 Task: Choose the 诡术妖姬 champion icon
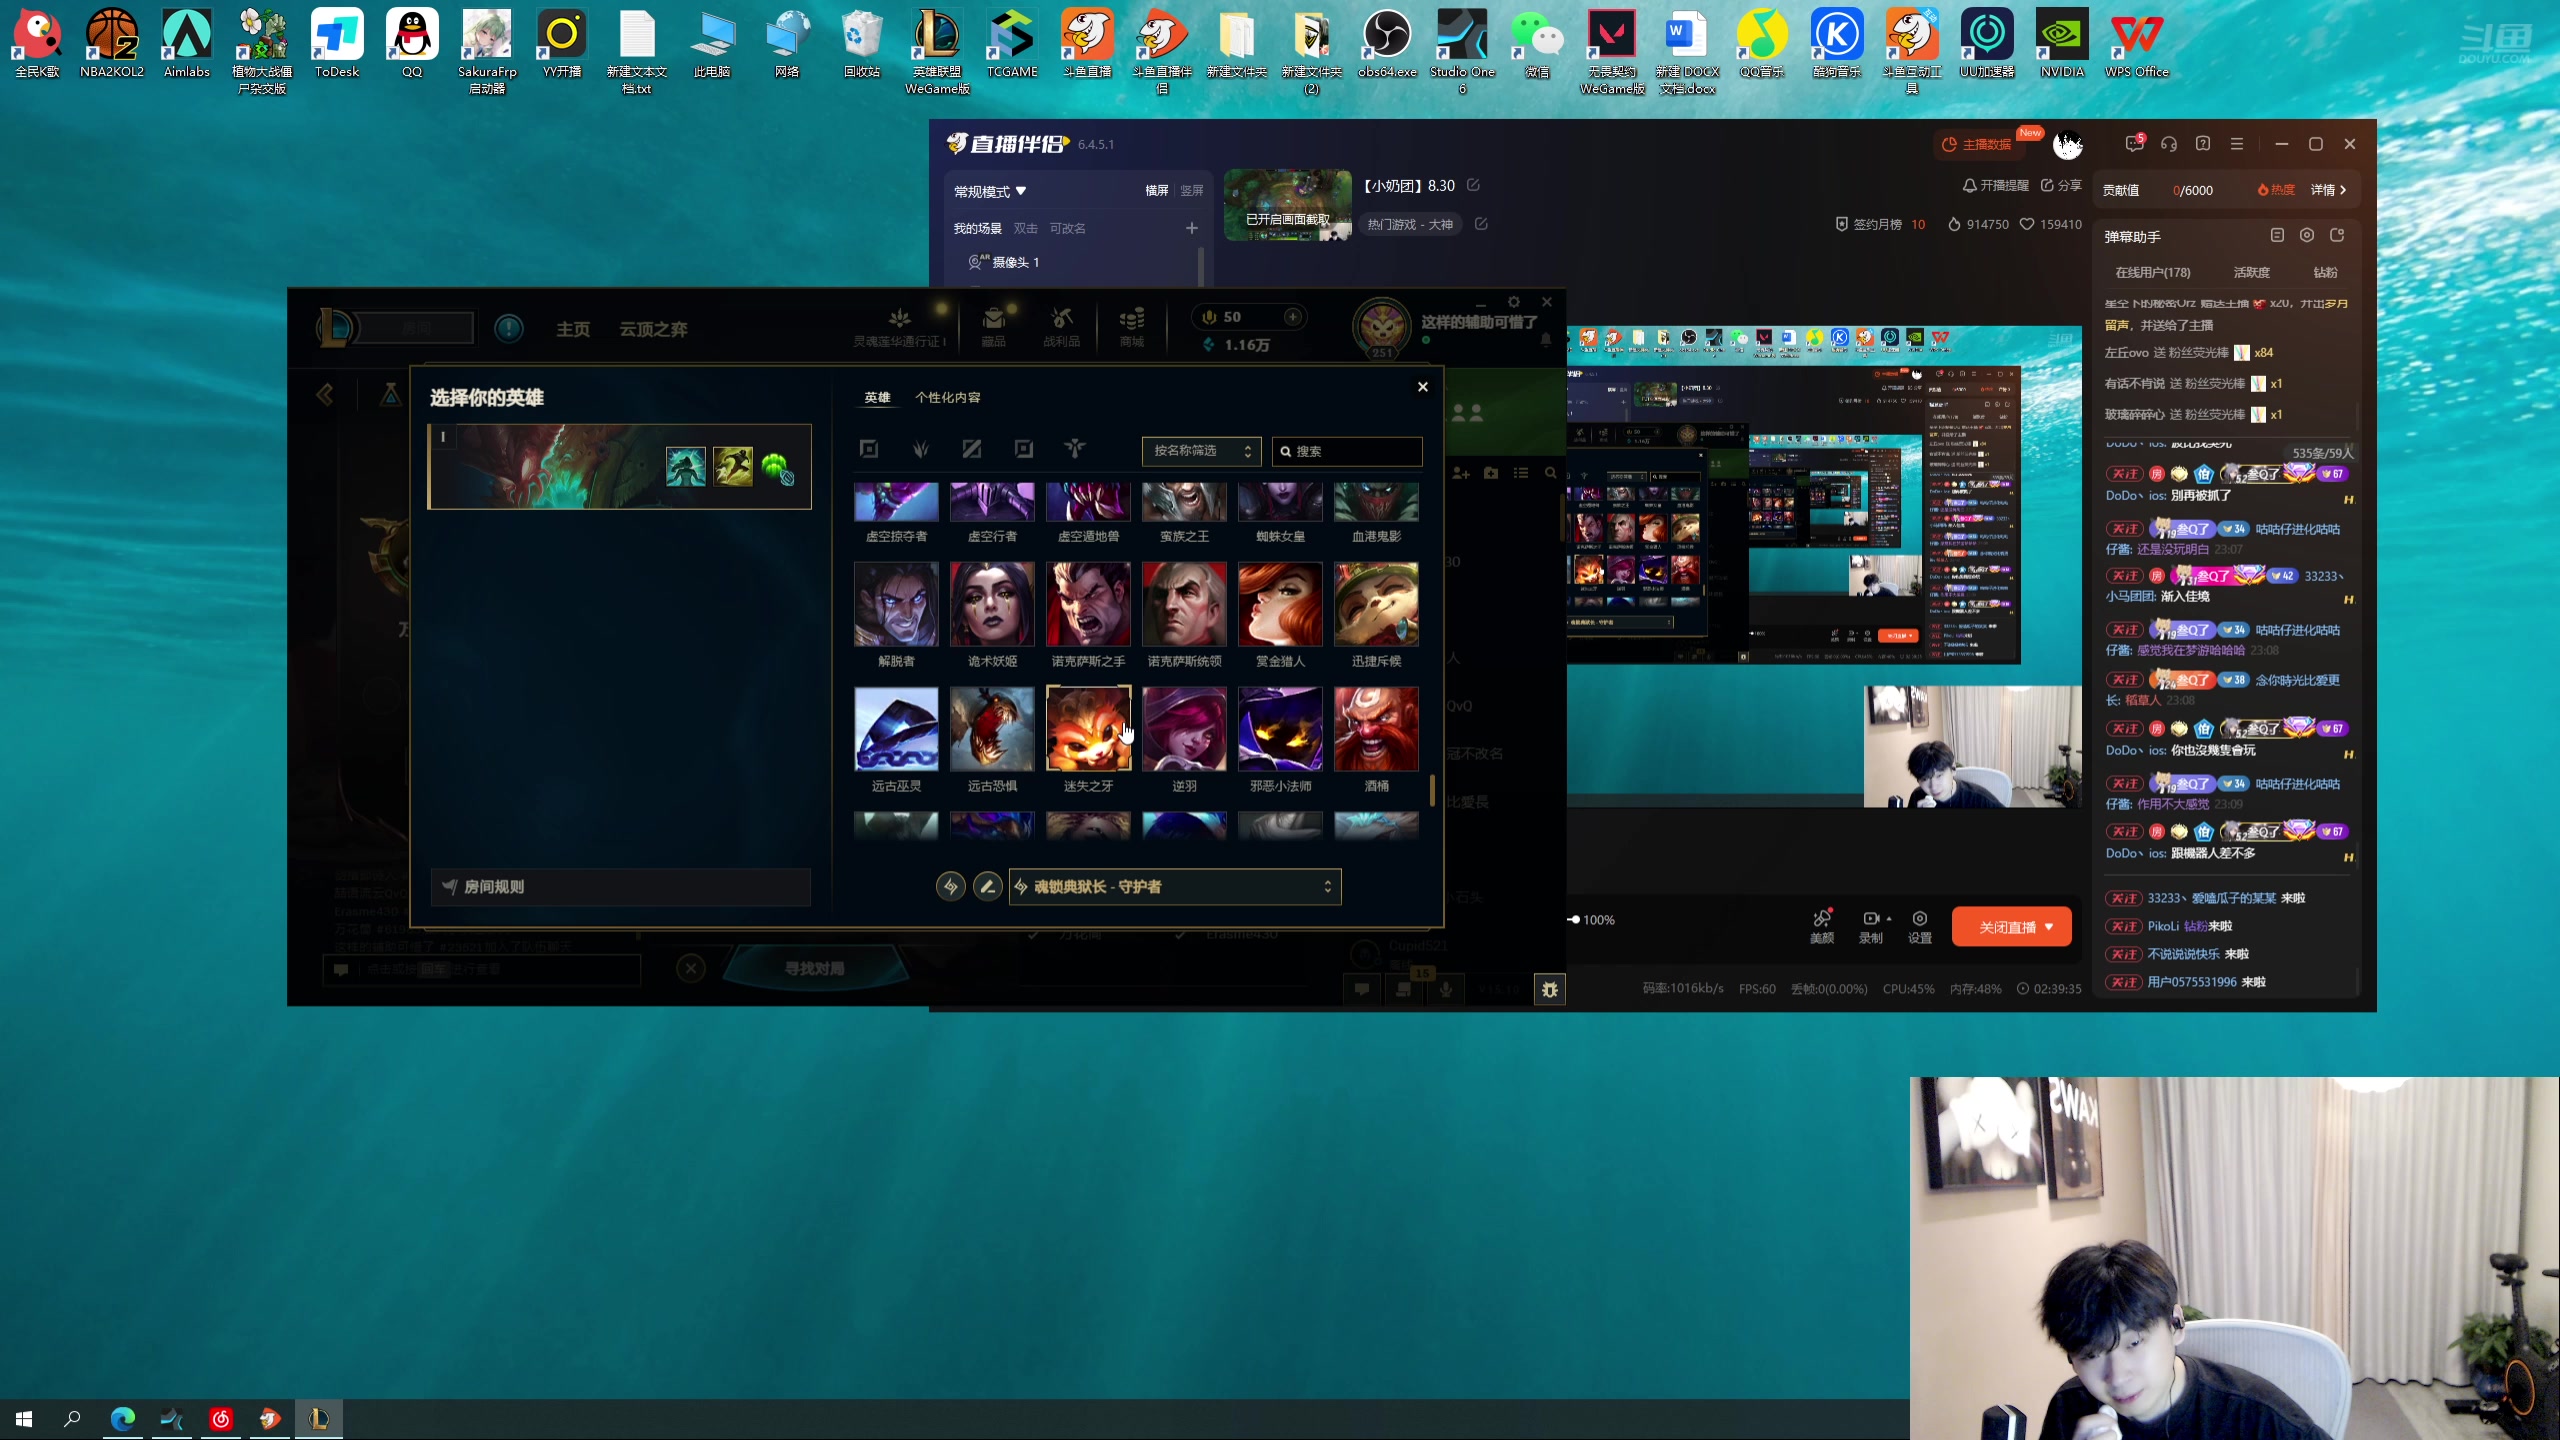point(992,603)
